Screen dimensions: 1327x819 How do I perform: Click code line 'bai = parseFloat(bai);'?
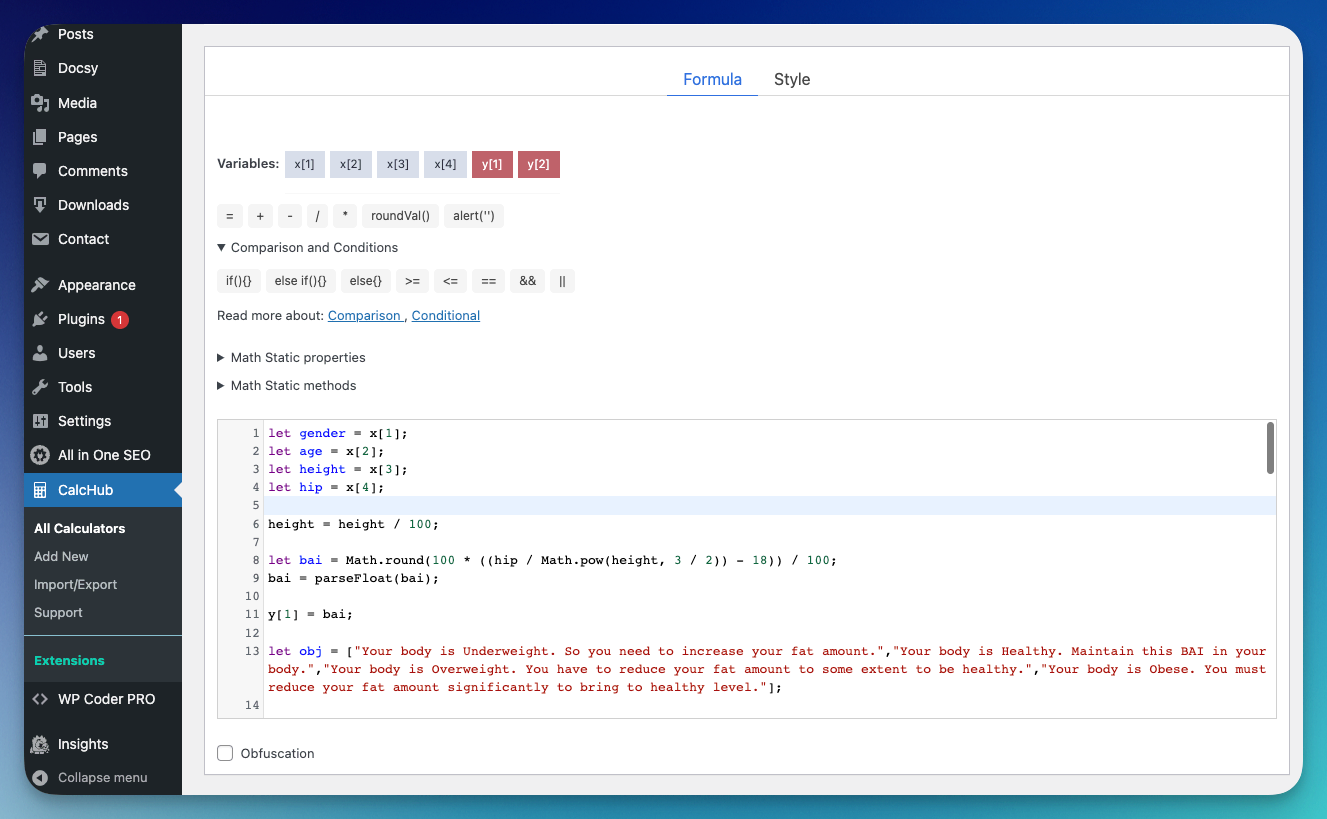(x=353, y=578)
